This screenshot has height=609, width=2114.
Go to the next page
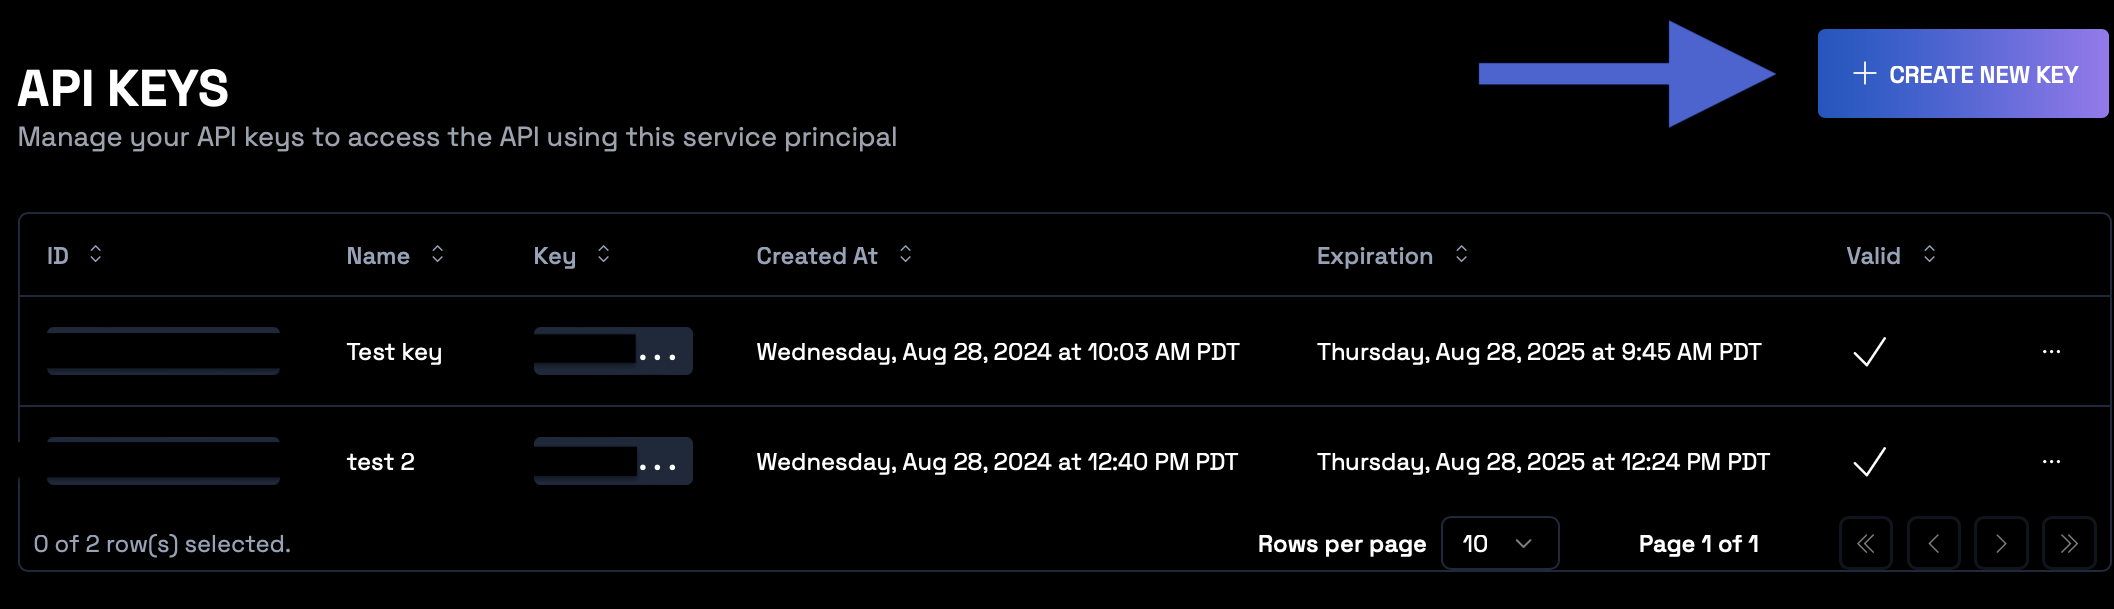(2001, 543)
